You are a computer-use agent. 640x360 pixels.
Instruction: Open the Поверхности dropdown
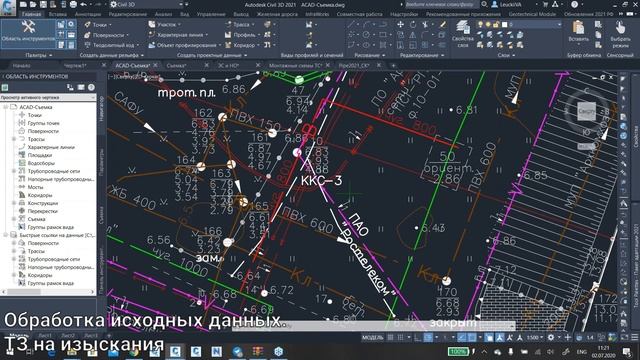point(106,35)
